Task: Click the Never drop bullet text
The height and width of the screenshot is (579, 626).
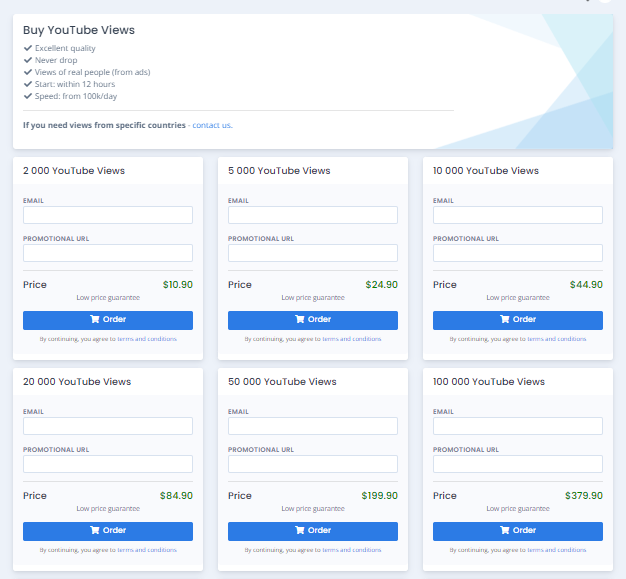Action: click(x=56, y=60)
